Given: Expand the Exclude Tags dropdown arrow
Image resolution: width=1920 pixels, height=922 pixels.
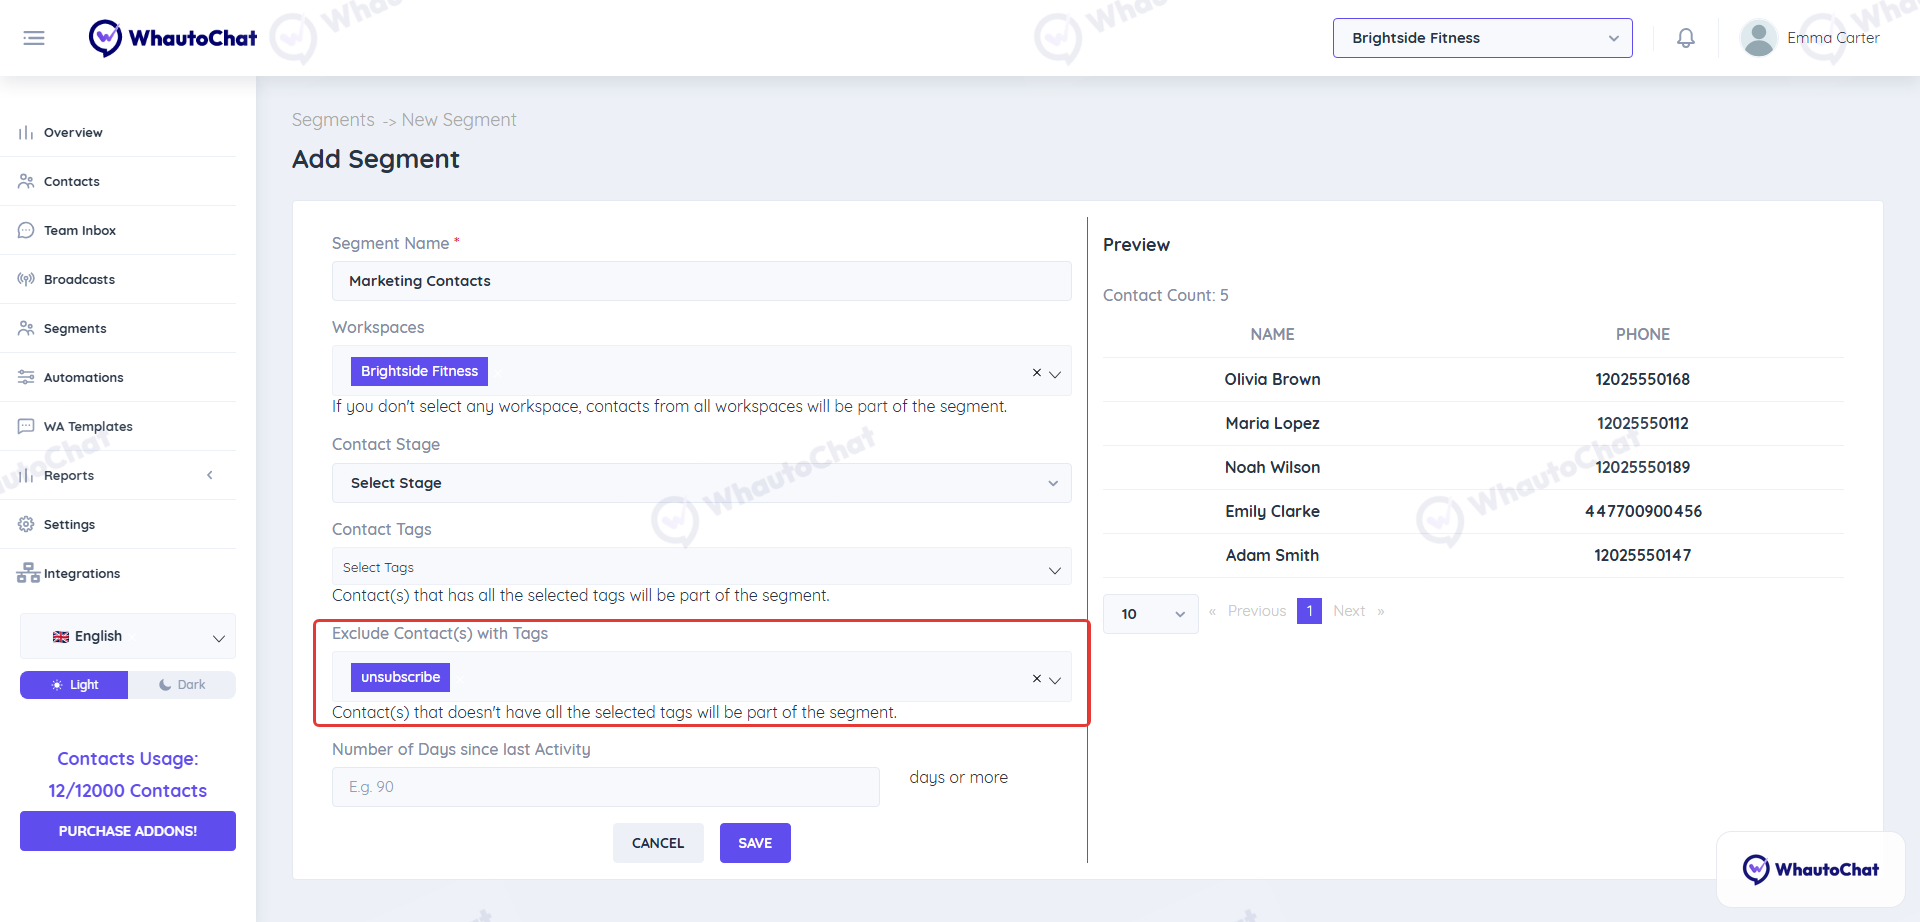Looking at the screenshot, I should [1055, 680].
